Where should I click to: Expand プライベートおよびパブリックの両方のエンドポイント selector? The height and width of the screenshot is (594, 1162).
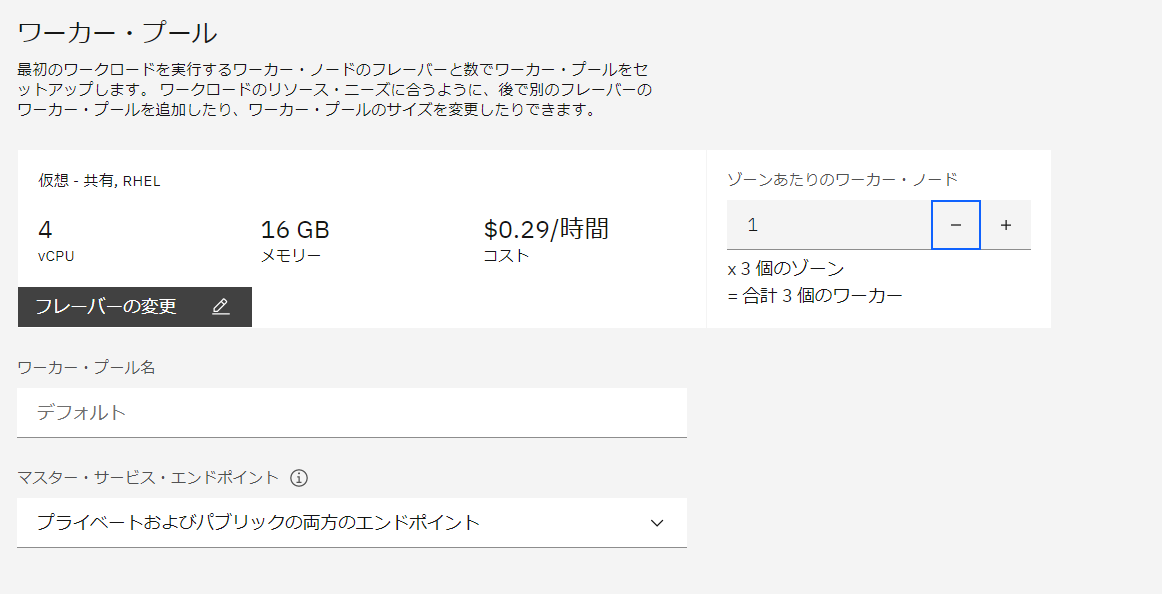pos(352,522)
